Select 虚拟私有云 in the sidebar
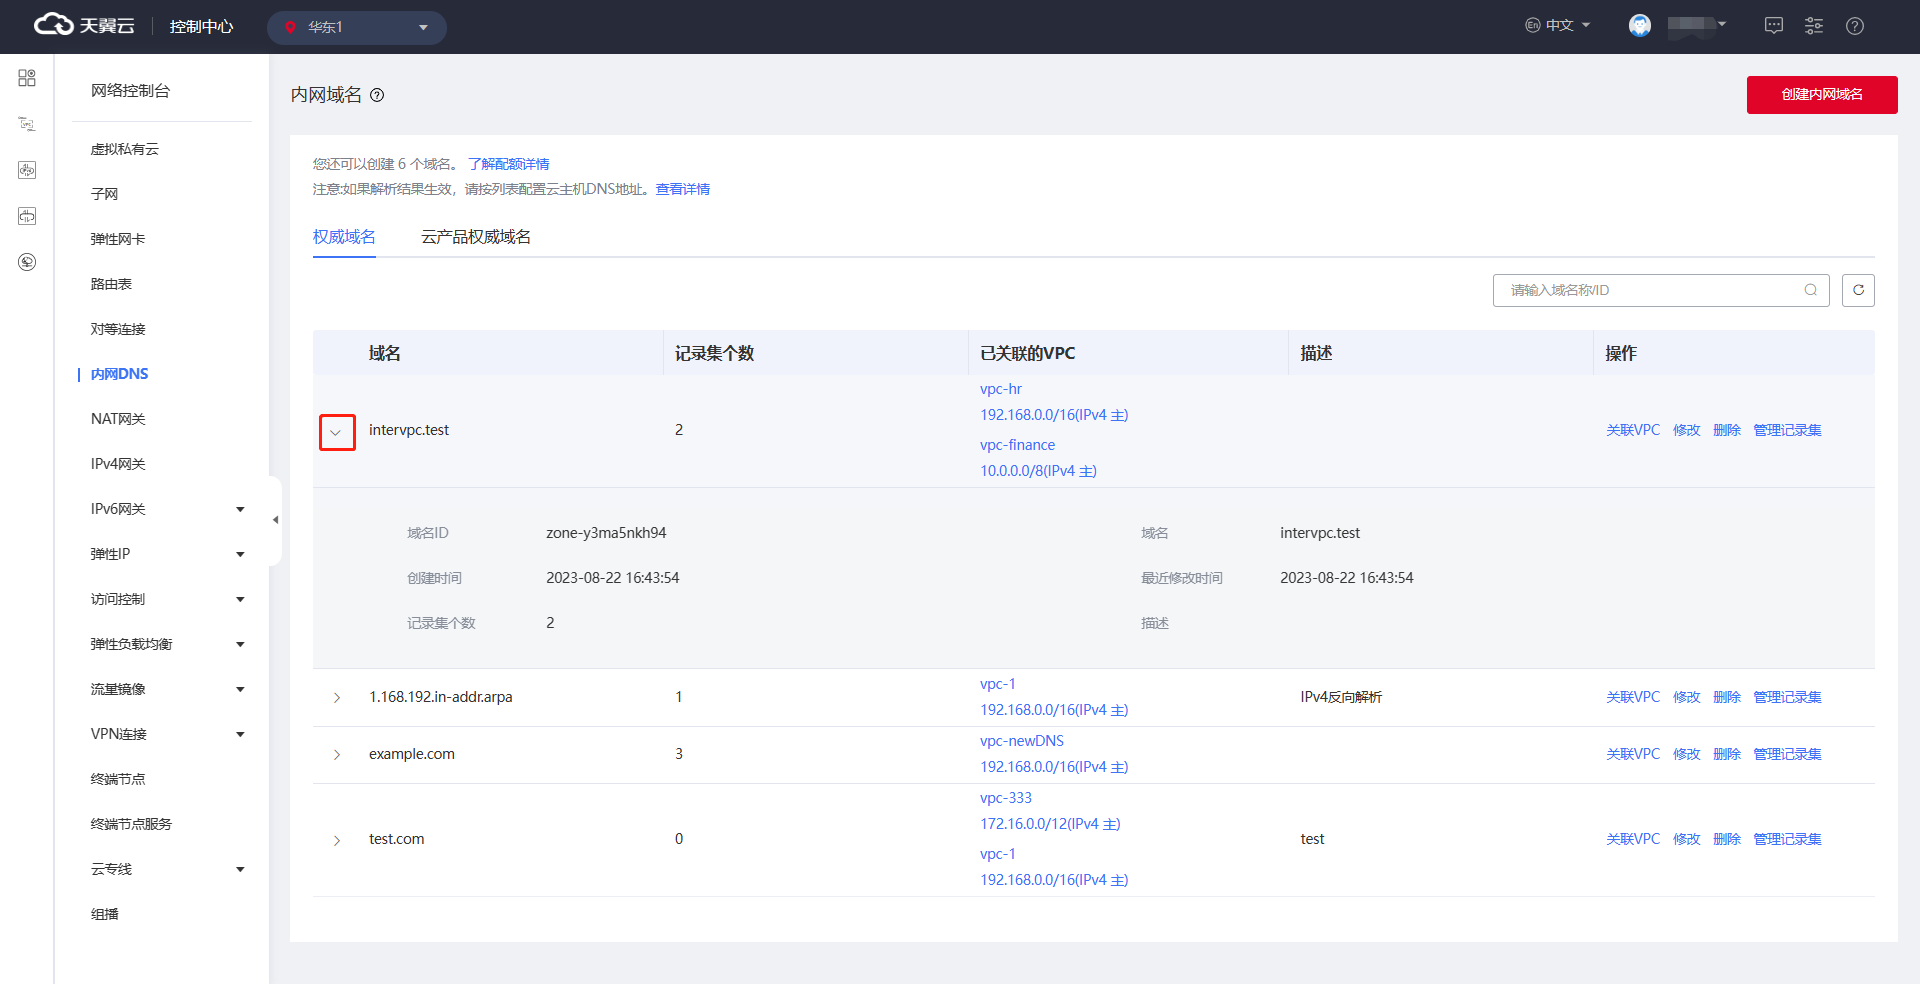Viewport: 1920px width, 984px height. point(125,149)
